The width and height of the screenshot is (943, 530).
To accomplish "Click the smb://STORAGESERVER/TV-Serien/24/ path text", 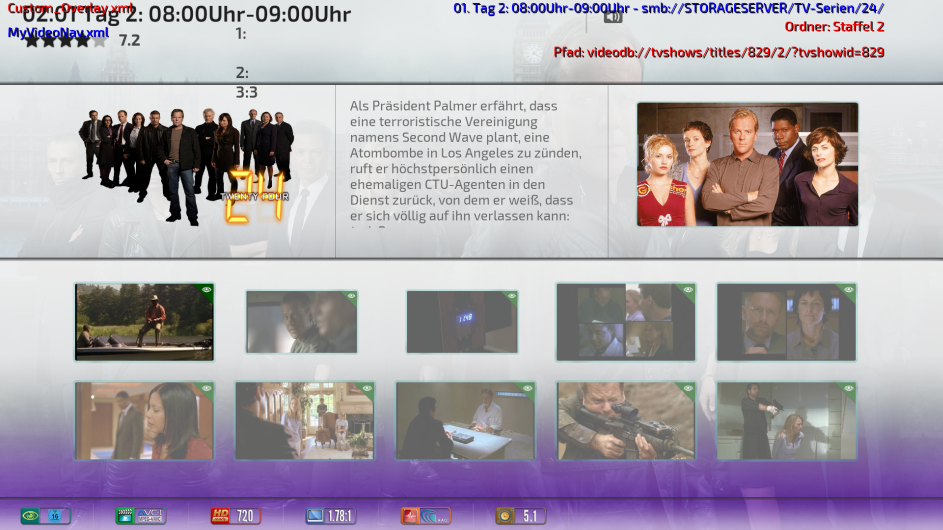I will pos(763,8).
